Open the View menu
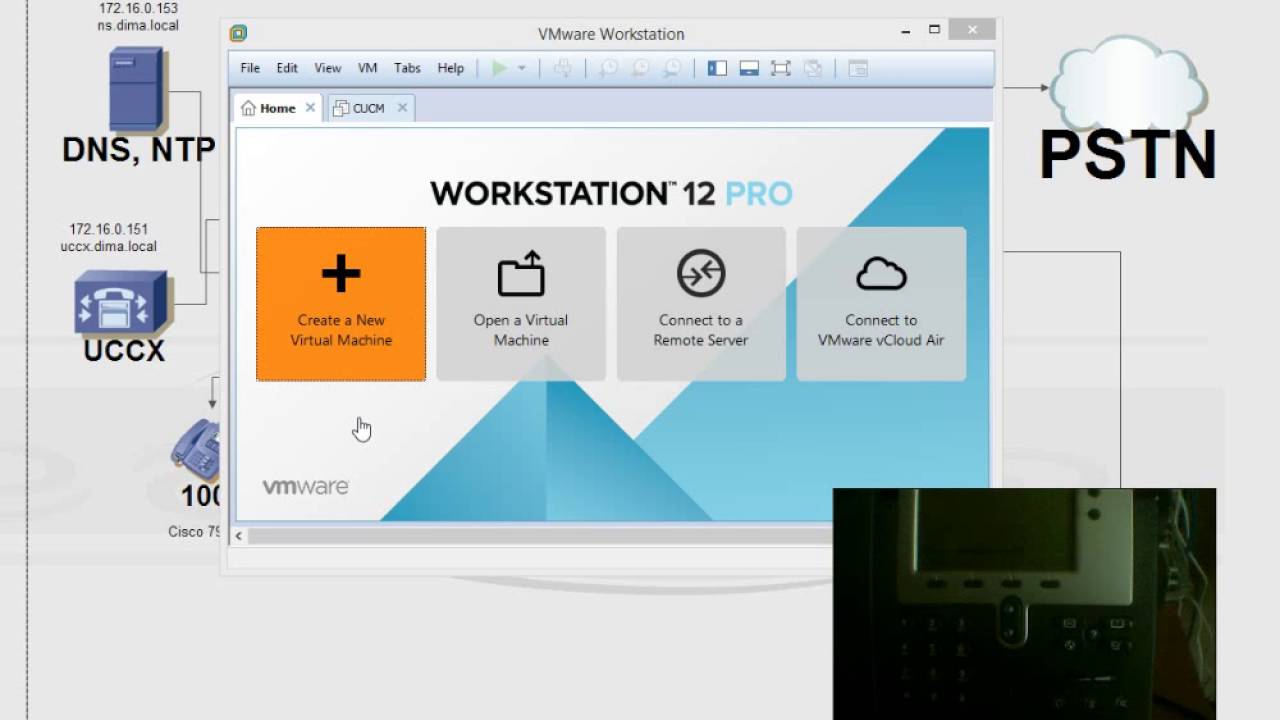Screen dimensions: 1280x720 [x=328, y=68]
